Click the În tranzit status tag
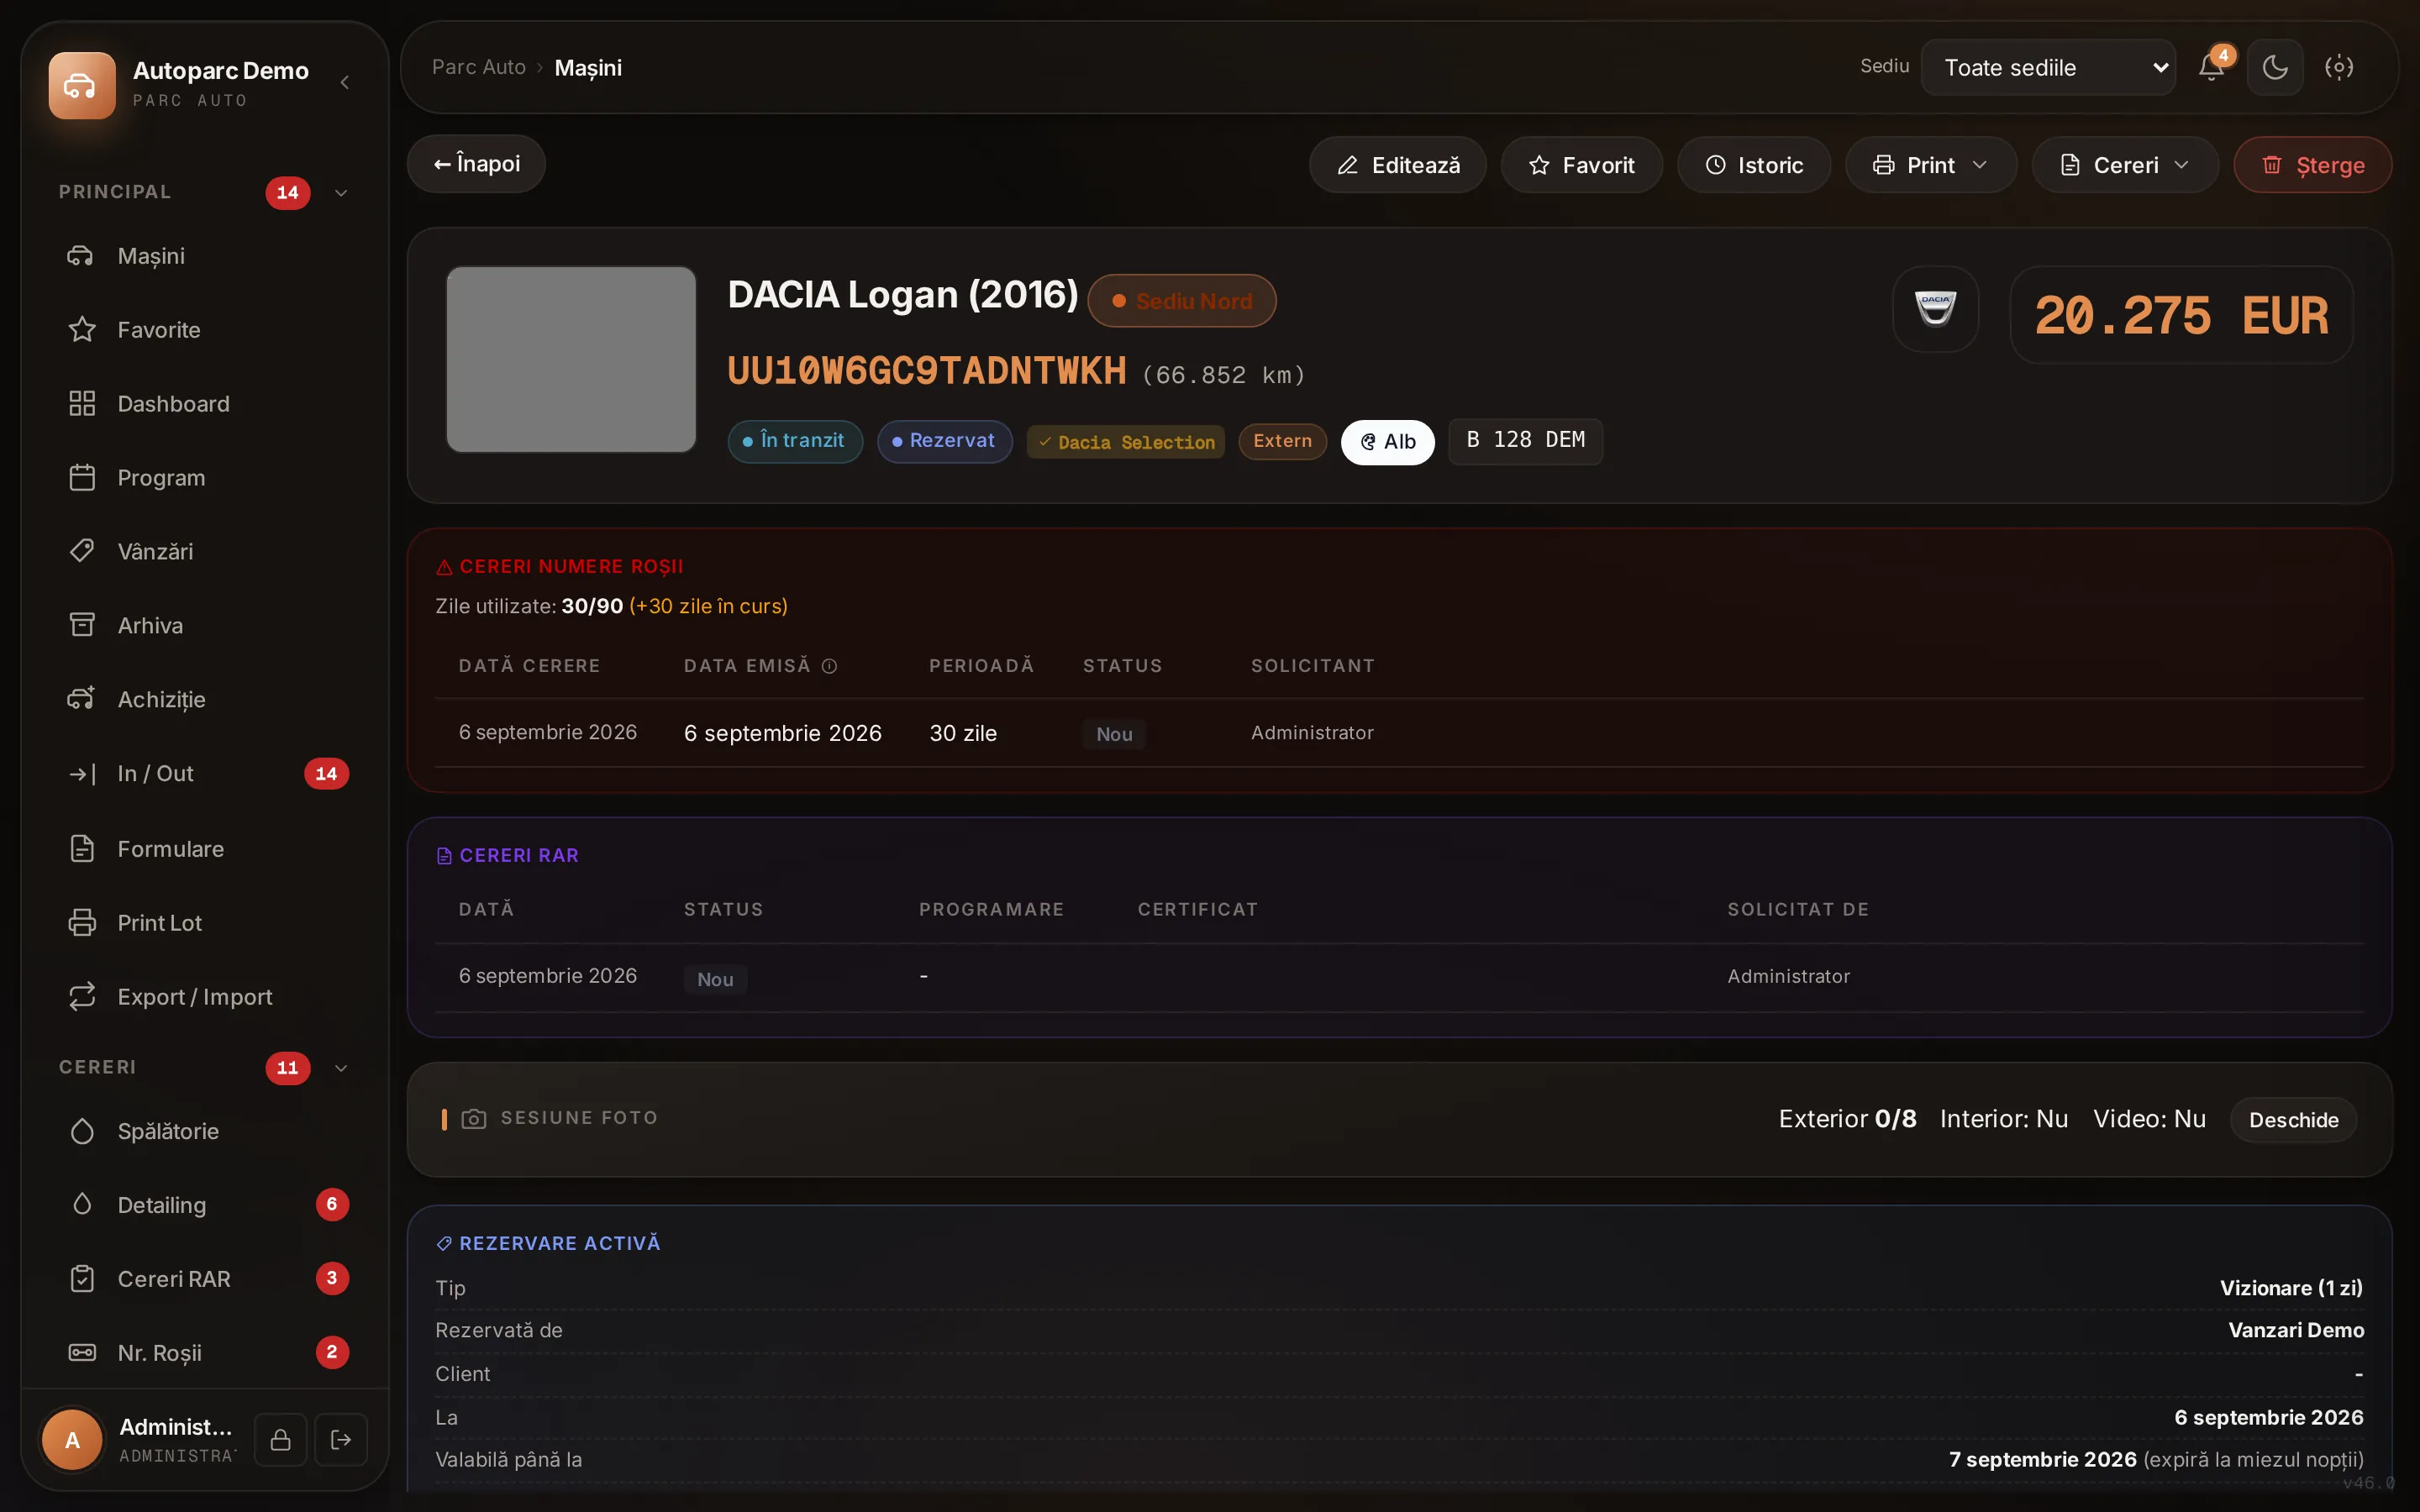 (795, 441)
